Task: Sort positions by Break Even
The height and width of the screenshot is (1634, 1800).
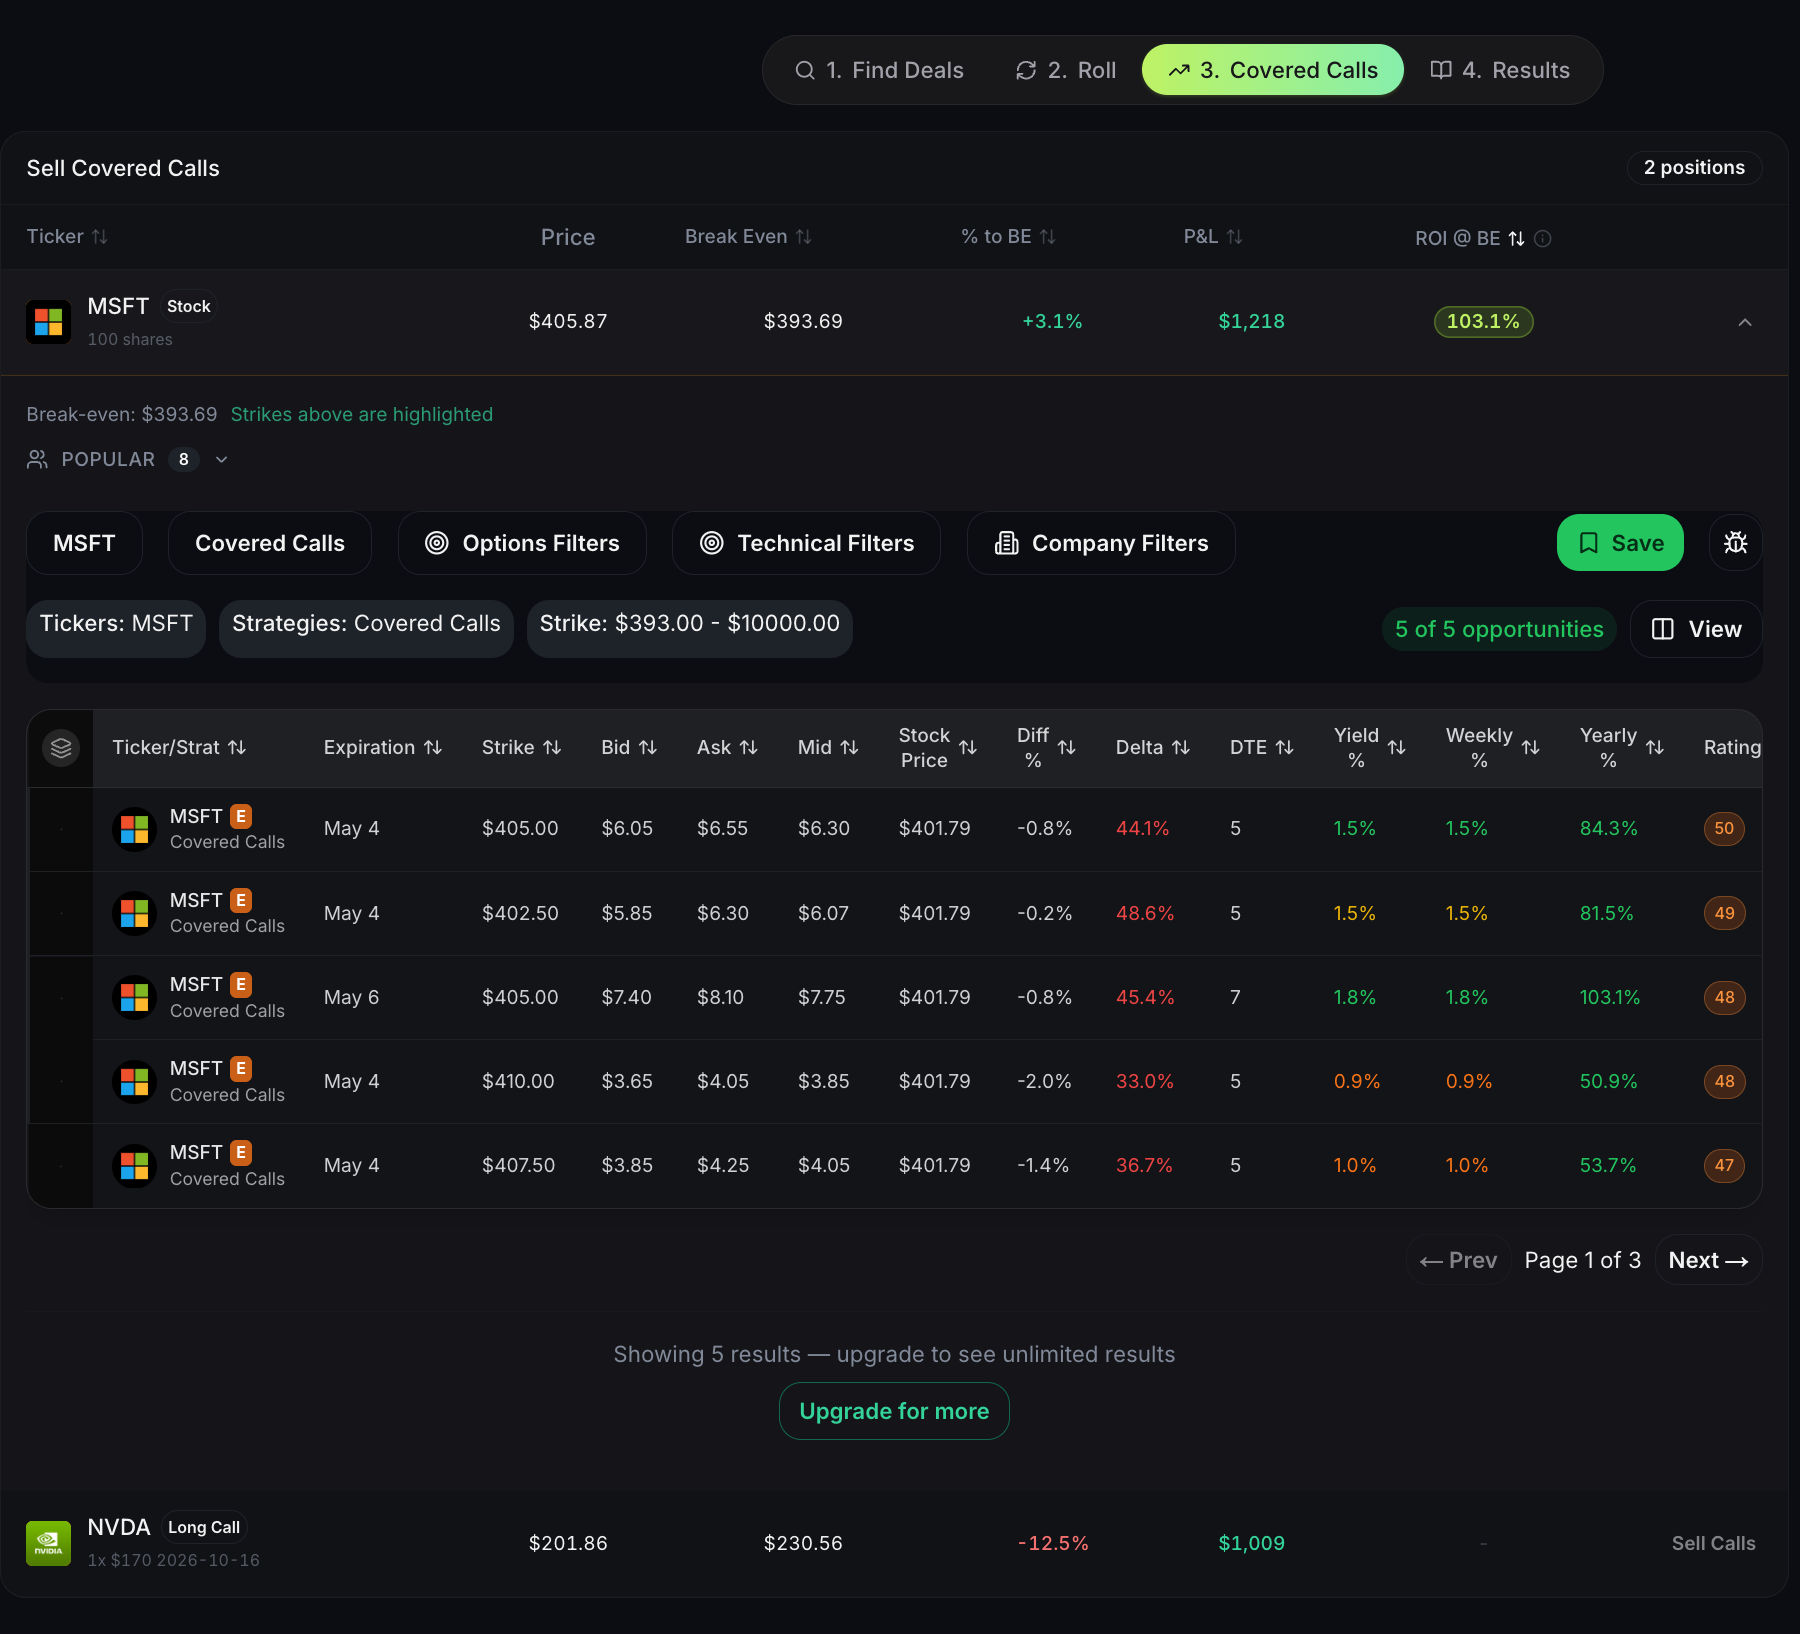Action: pyautogui.click(x=748, y=236)
